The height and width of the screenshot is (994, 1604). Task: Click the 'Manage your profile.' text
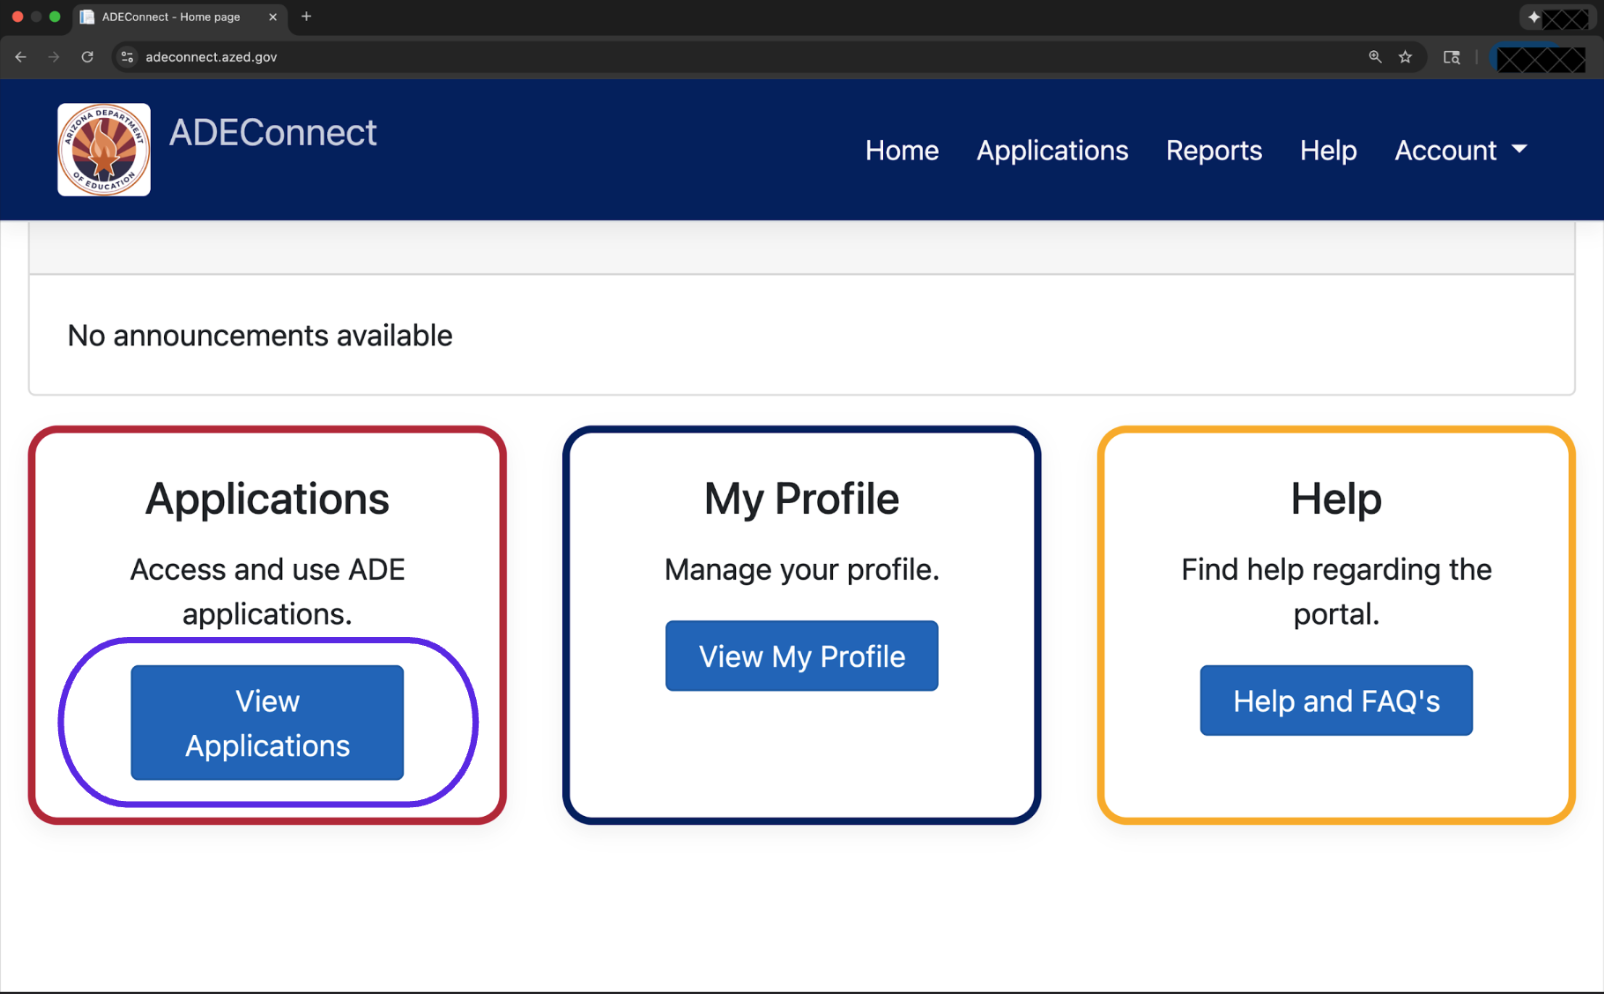point(802,570)
